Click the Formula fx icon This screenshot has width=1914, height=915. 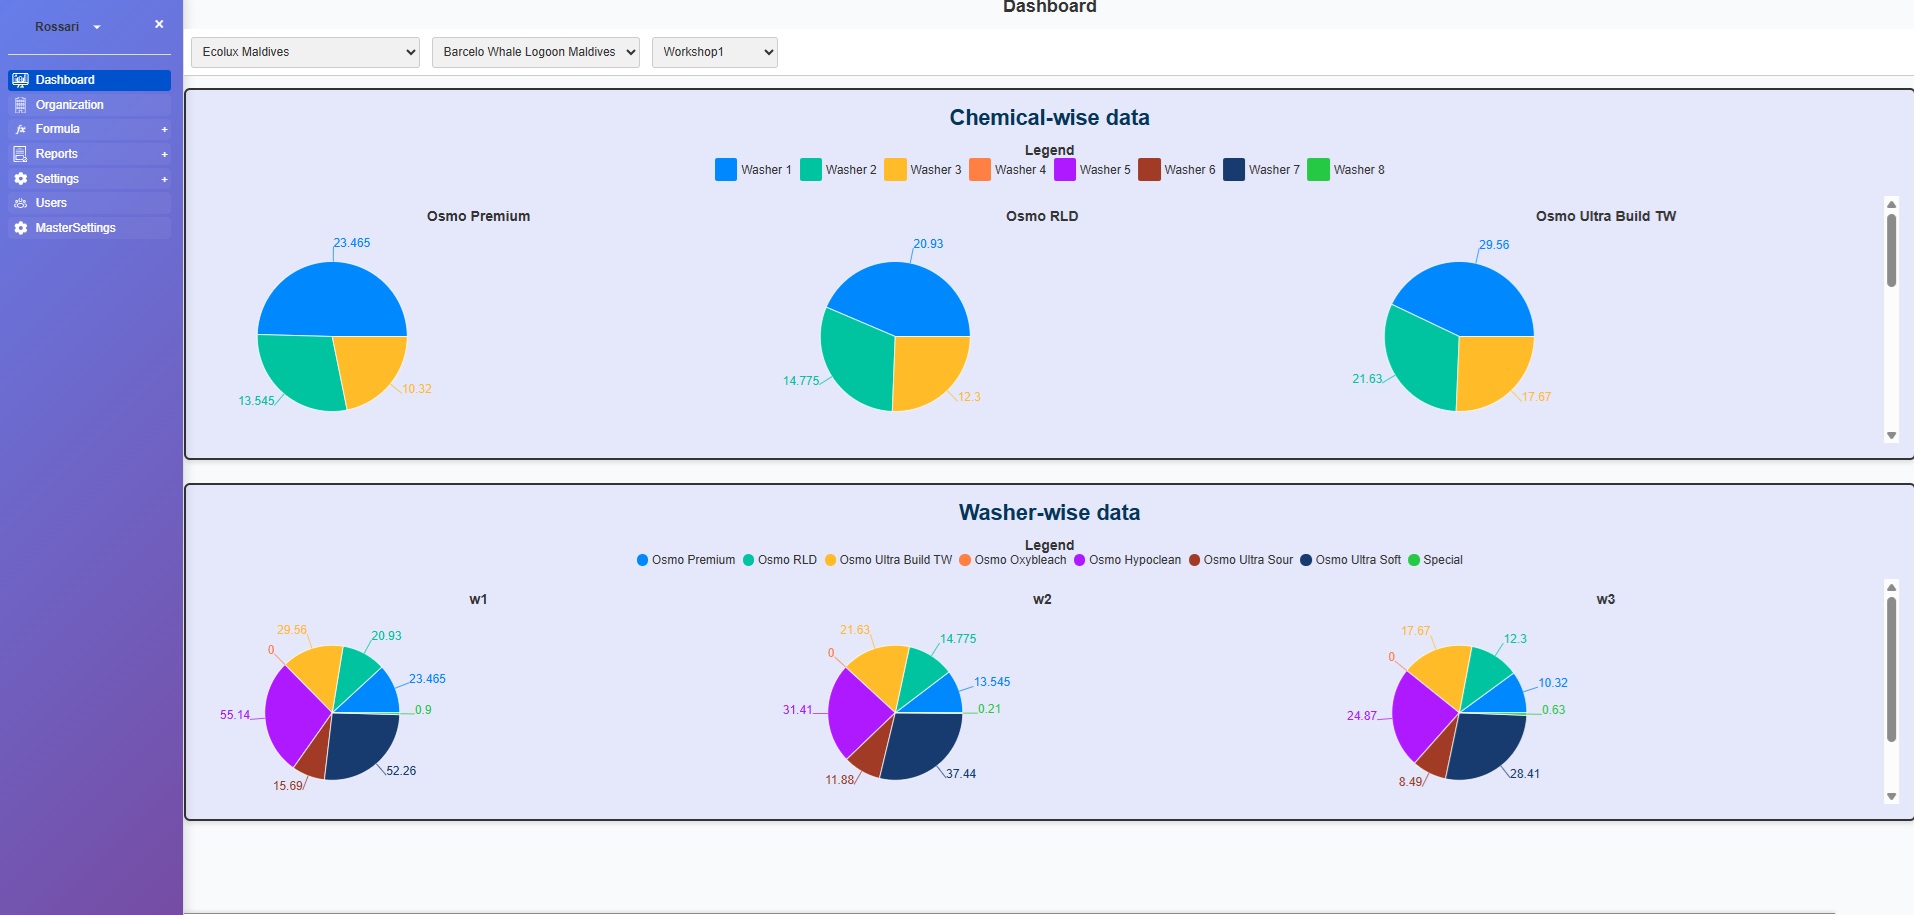[20, 129]
